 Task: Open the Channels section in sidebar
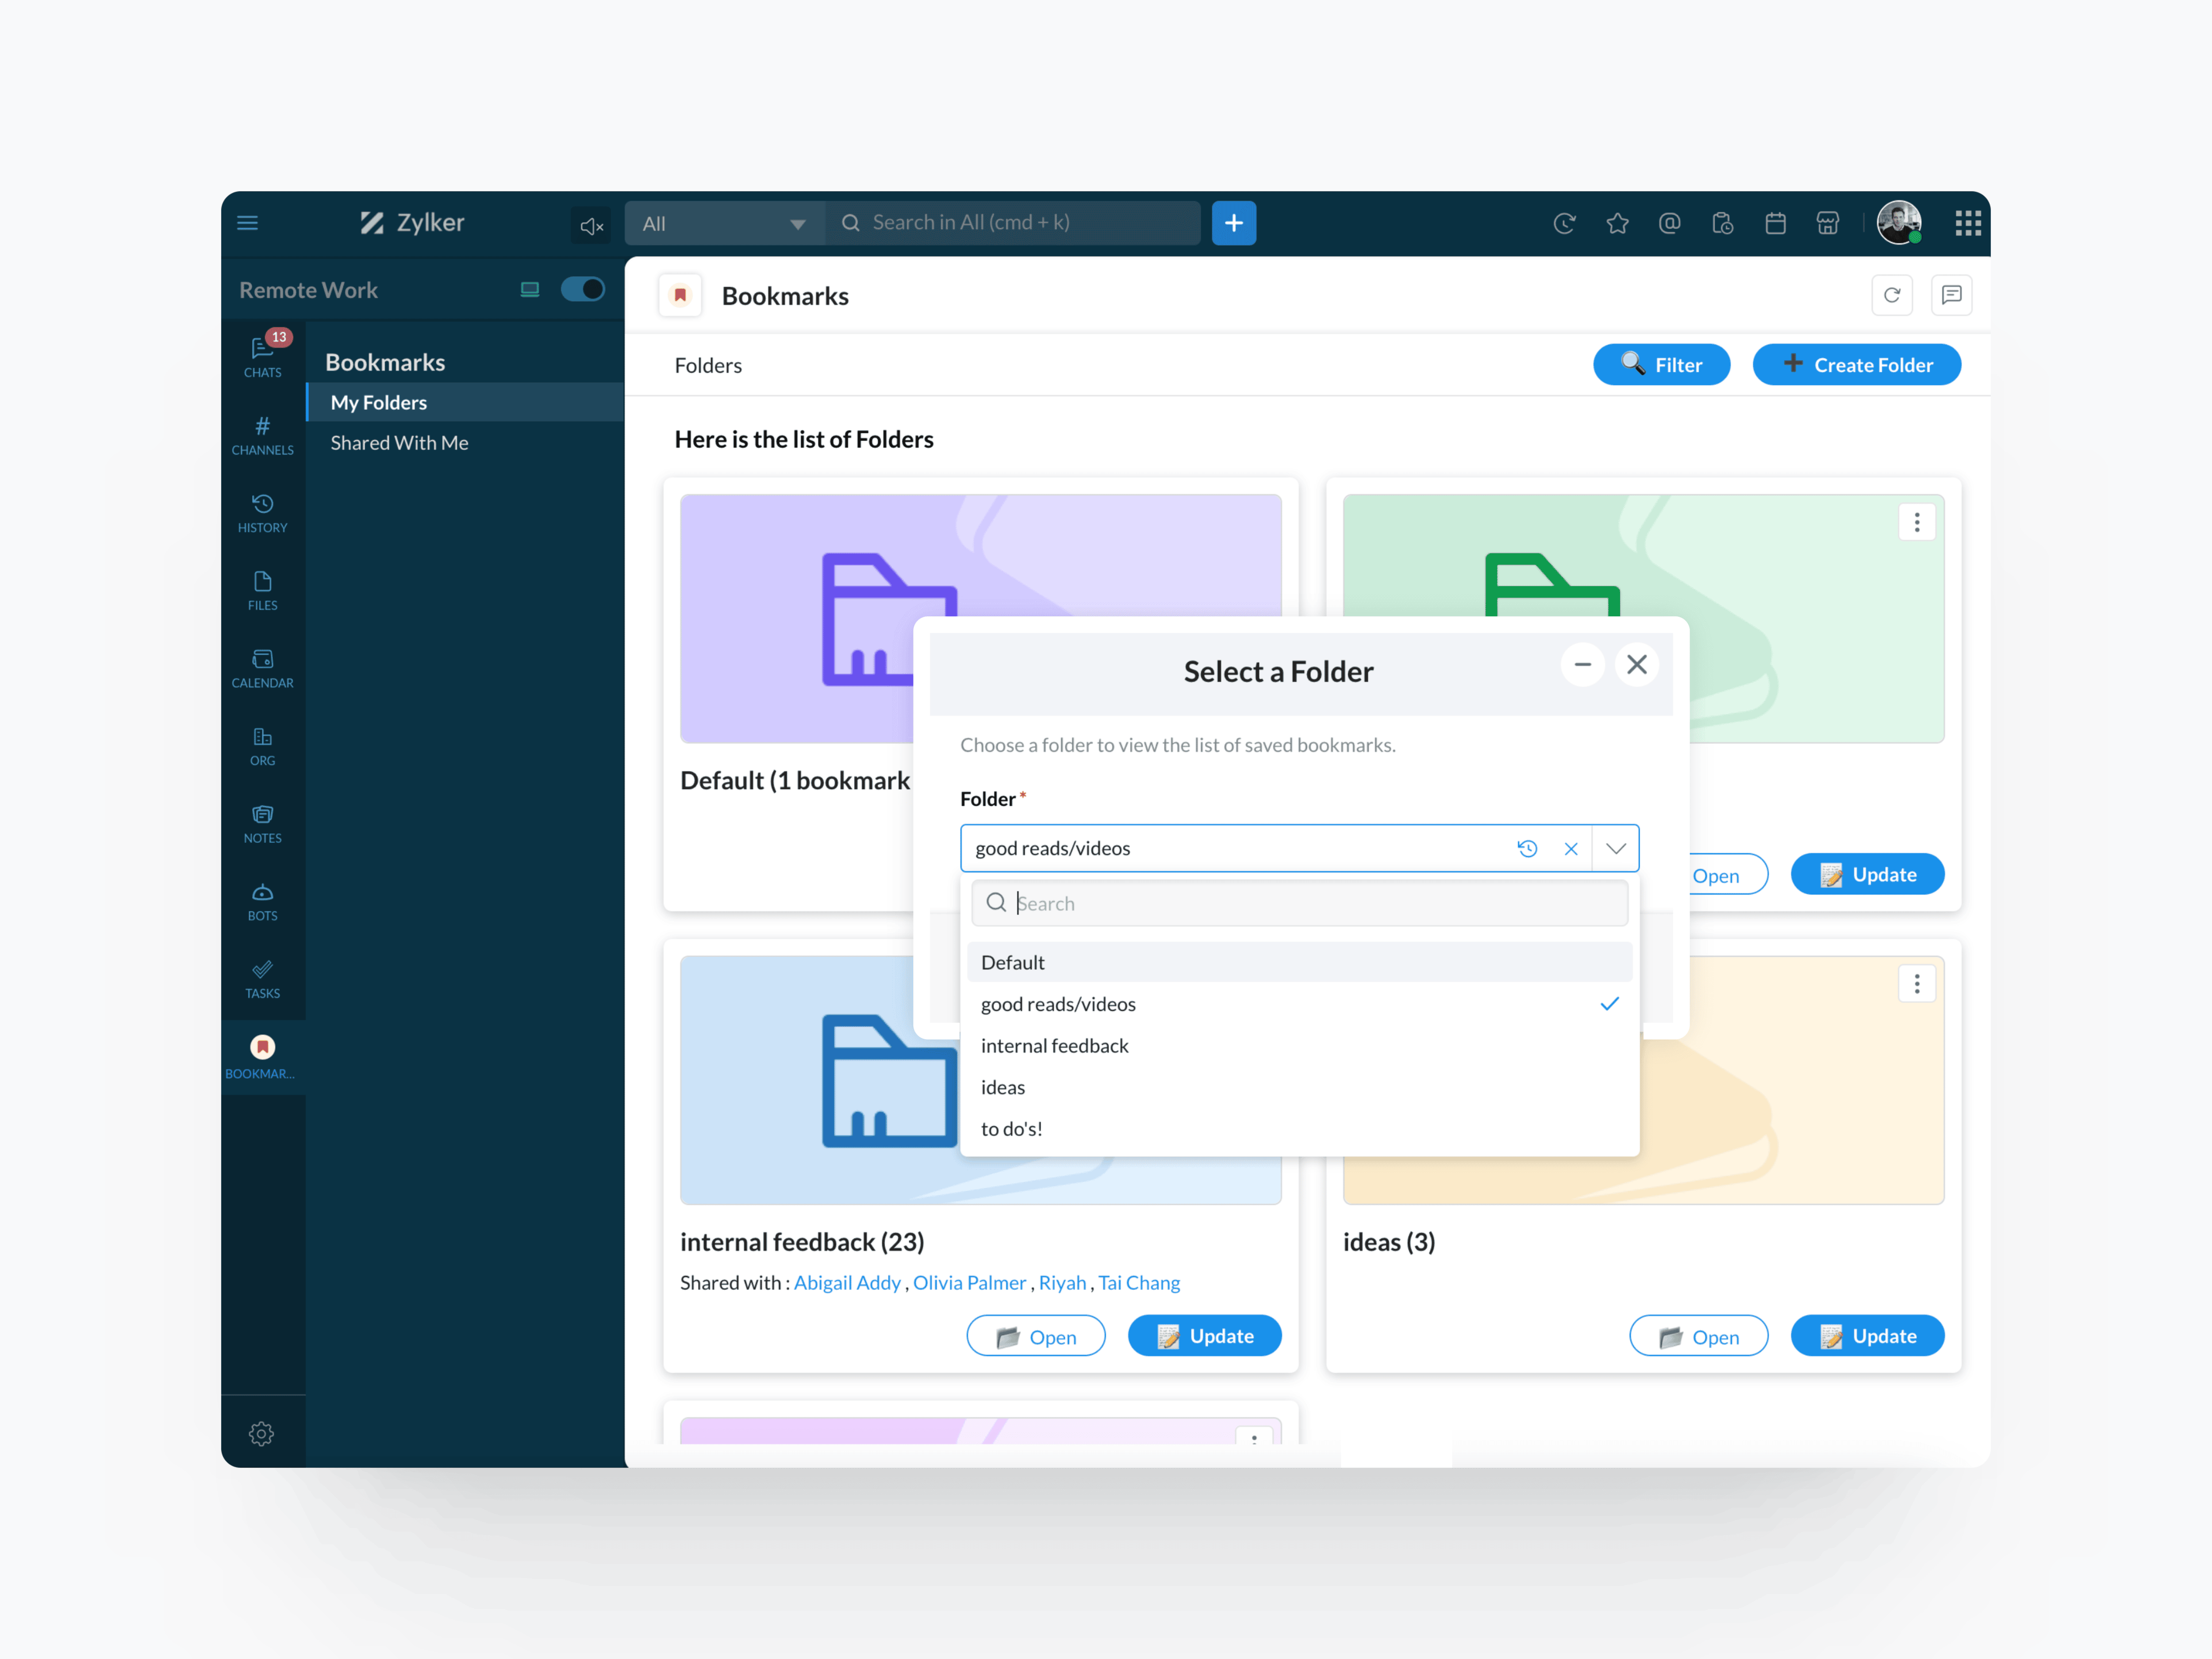[262, 435]
